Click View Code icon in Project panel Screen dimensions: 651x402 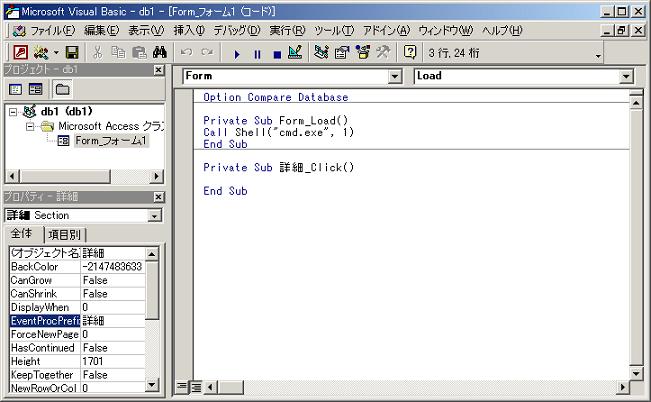click(x=15, y=89)
